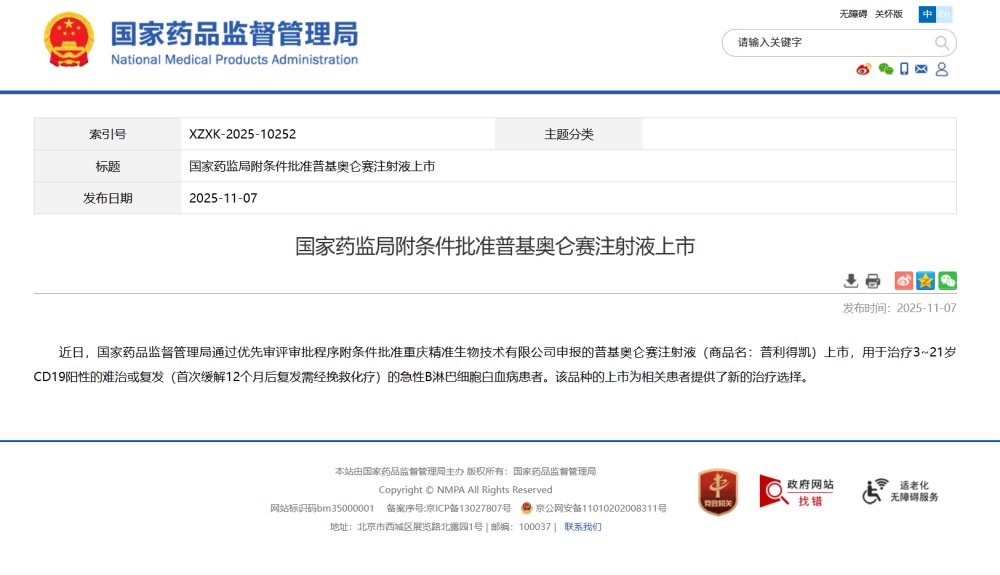Open 无障碍 accessibility link
This screenshot has height=575, width=1000.
tap(853, 14)
